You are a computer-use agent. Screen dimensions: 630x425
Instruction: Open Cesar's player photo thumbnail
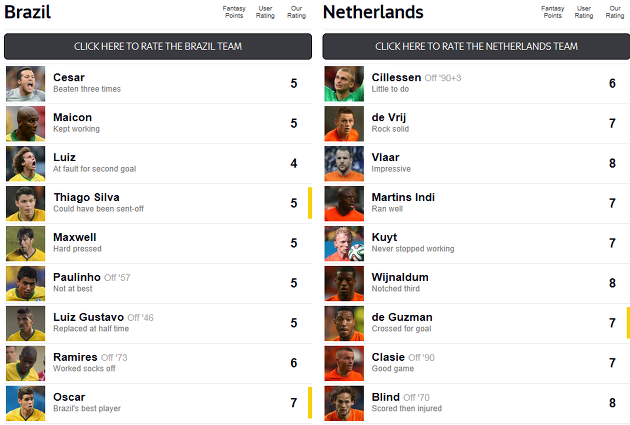pyautogui.click(x=25, y=84)
